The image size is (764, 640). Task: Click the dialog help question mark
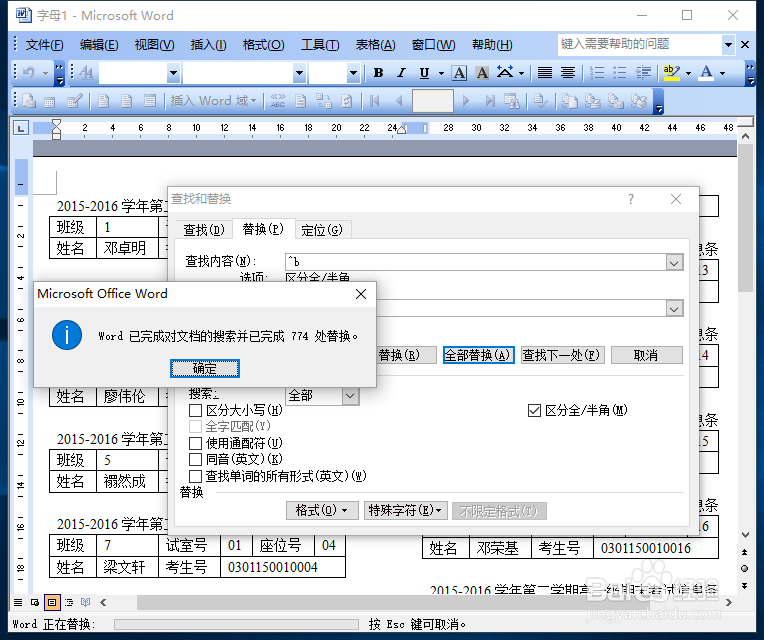631,199
